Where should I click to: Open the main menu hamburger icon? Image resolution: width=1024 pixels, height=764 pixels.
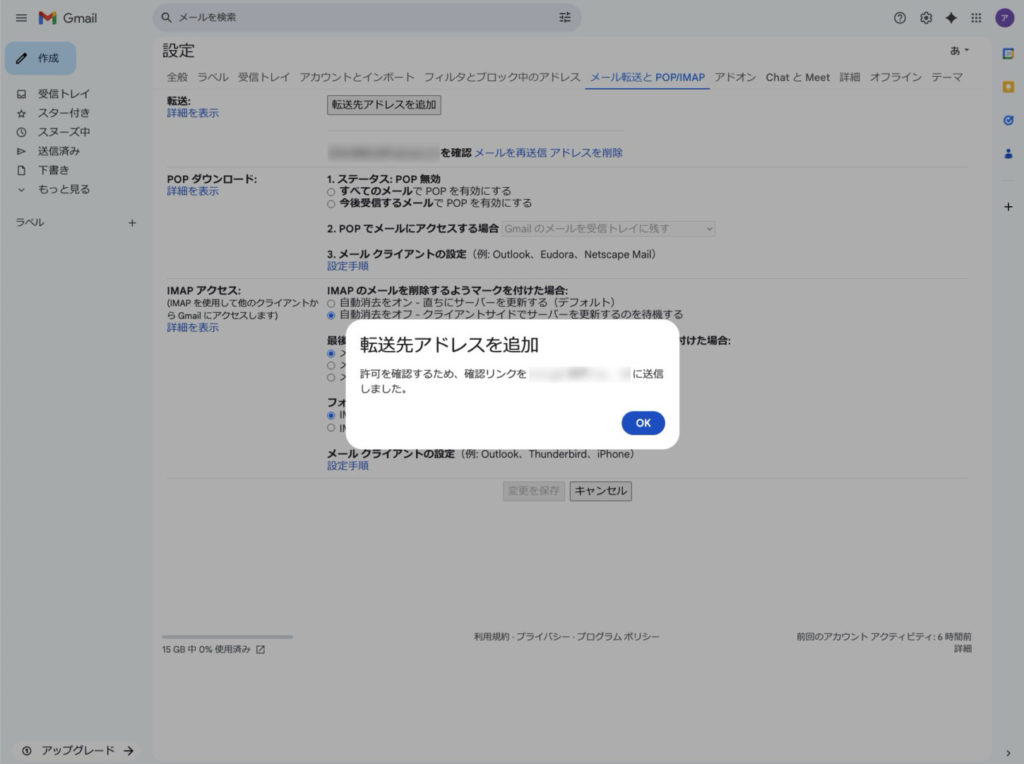click(x=21, y=18)
